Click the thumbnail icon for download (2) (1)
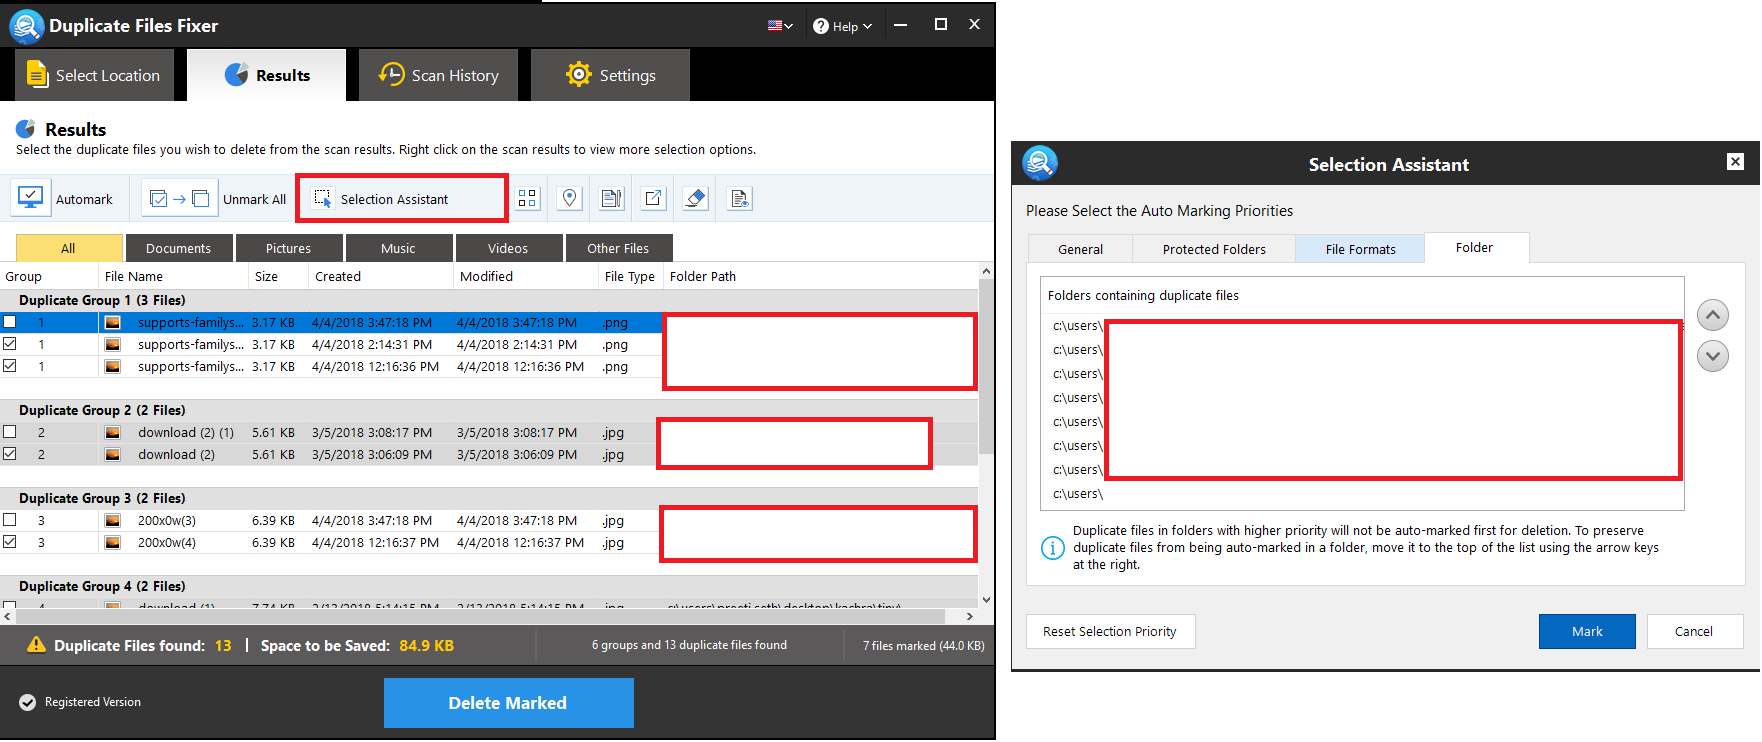The width and height of the screenshot is (1762, 742). click(x=113, y=433)
